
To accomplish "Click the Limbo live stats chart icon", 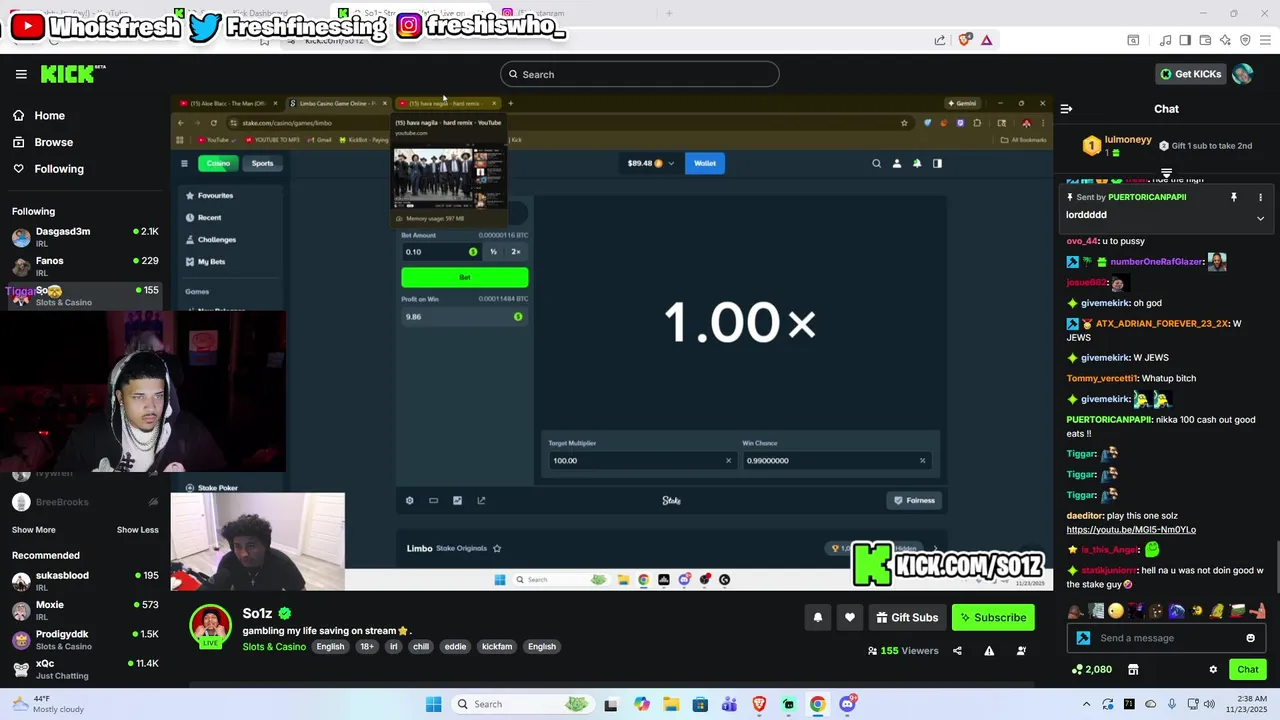I will (457, 500).
